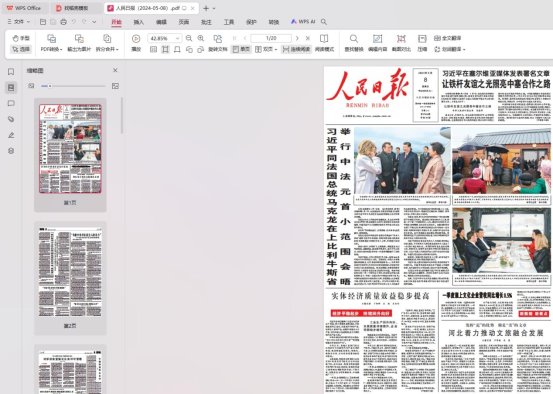Screen dimensions: 553x394
Task: Activate the Select (选择) tool
Action: click(21, 49)
